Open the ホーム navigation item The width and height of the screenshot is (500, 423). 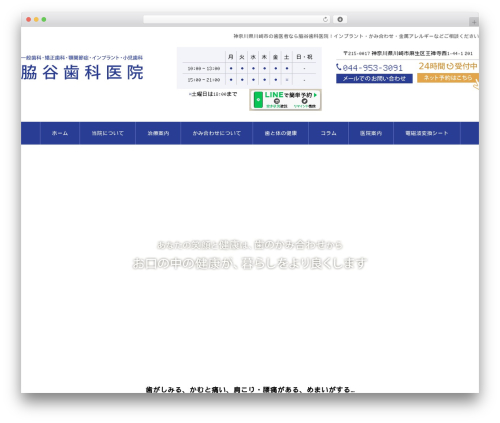(x=60, y=133)
